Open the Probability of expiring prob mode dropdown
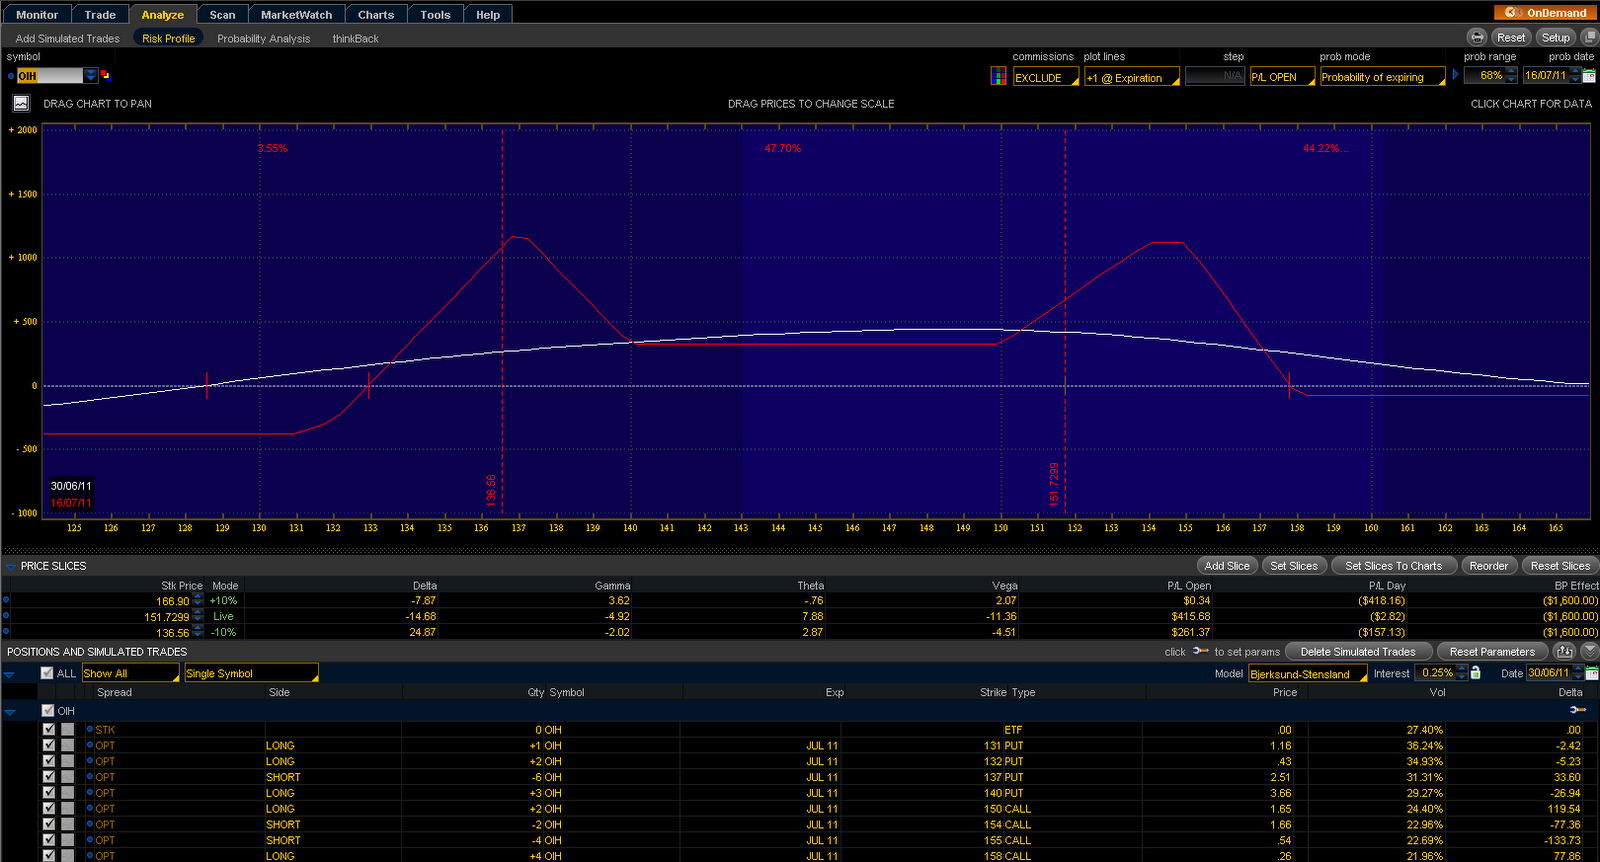This screenshot has width=1600, height=862. (x=1382, y=77)
